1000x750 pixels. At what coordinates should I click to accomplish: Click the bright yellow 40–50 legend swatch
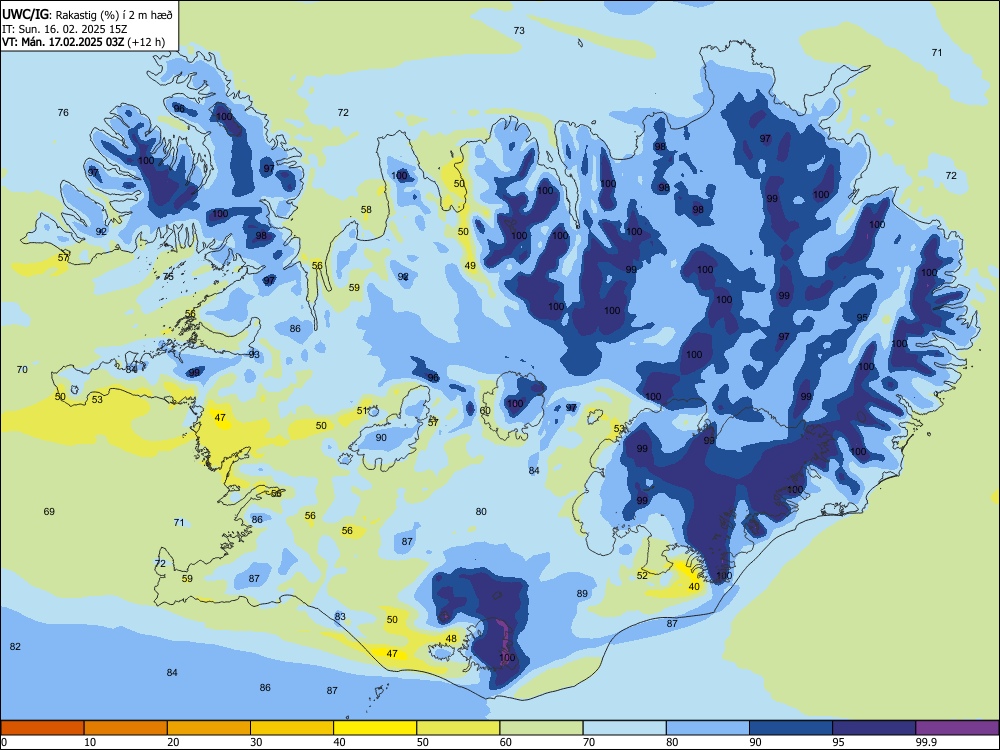click(375, 728)
